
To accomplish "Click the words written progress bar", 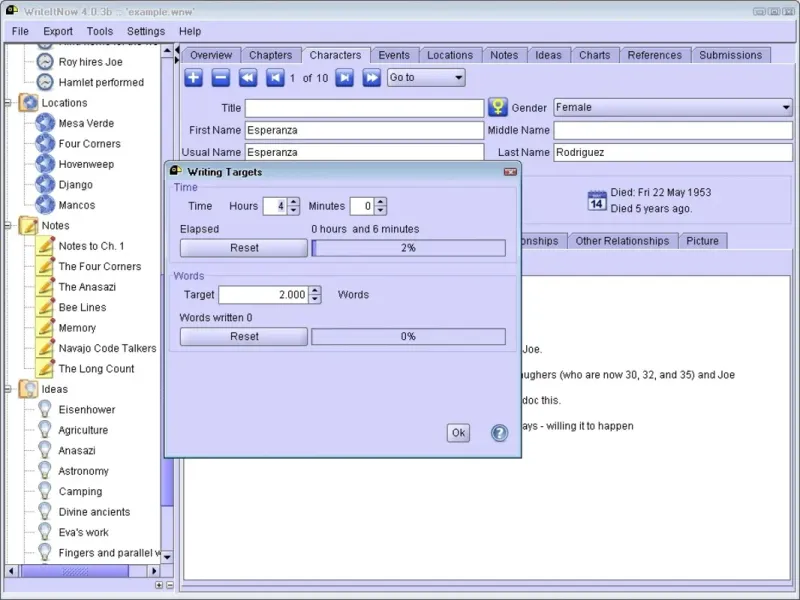I will point(408,337).
